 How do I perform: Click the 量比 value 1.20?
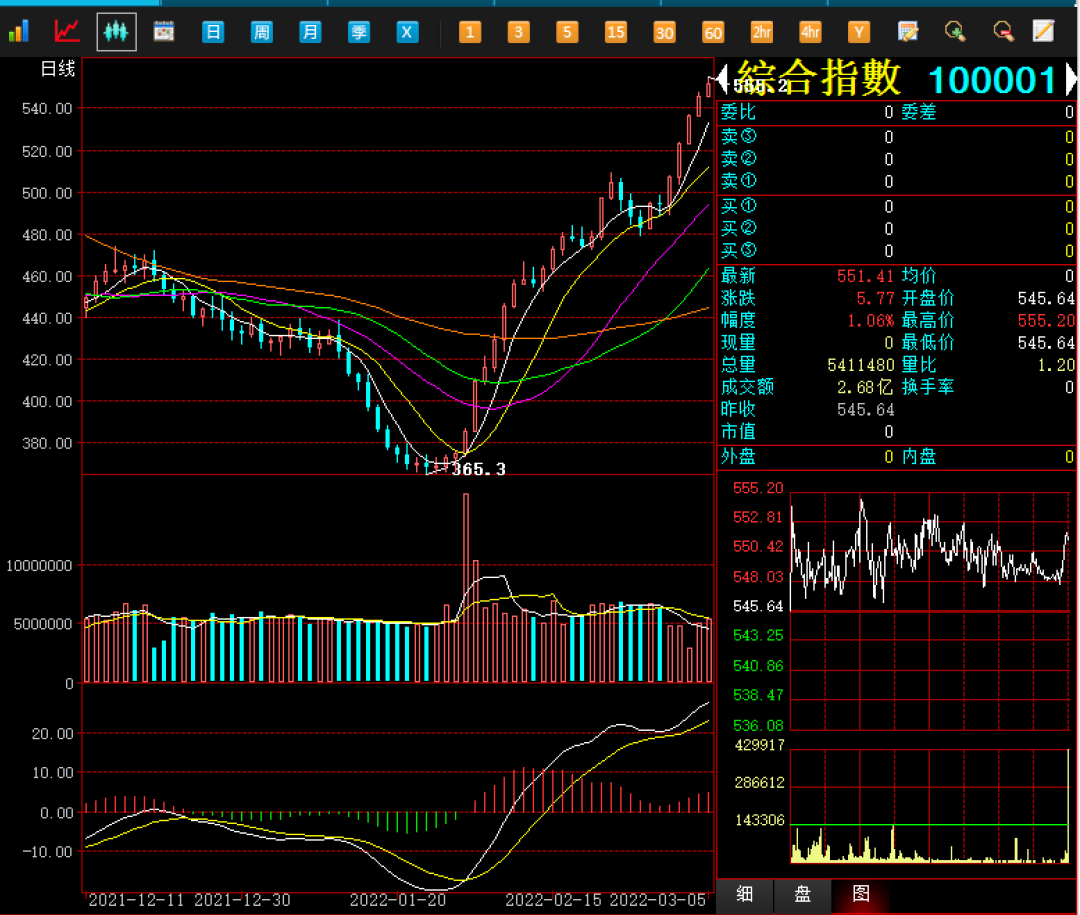[x=1055, y=364]
